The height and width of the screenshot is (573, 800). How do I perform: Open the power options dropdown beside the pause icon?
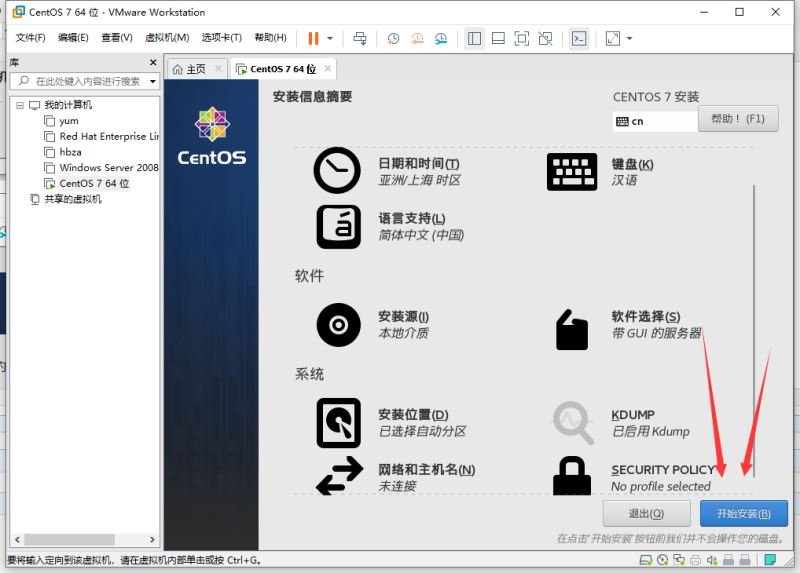(x=330, y=38)
